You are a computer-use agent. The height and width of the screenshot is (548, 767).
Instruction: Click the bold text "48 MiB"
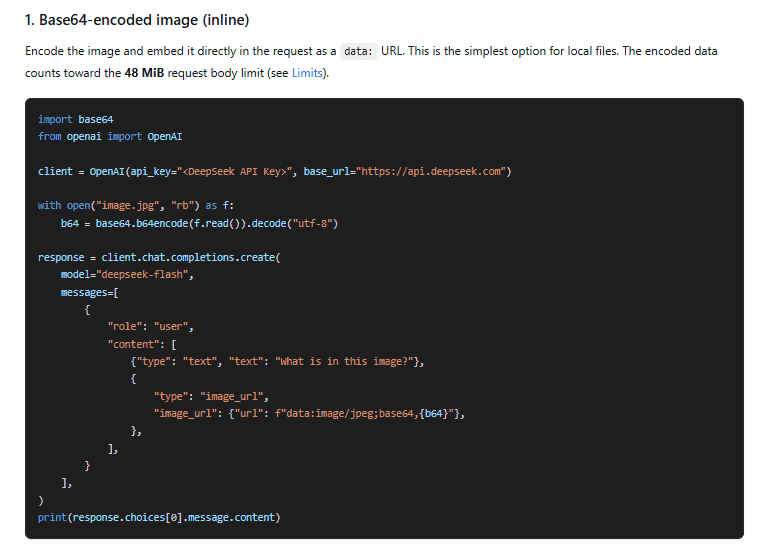pos(144,73)
